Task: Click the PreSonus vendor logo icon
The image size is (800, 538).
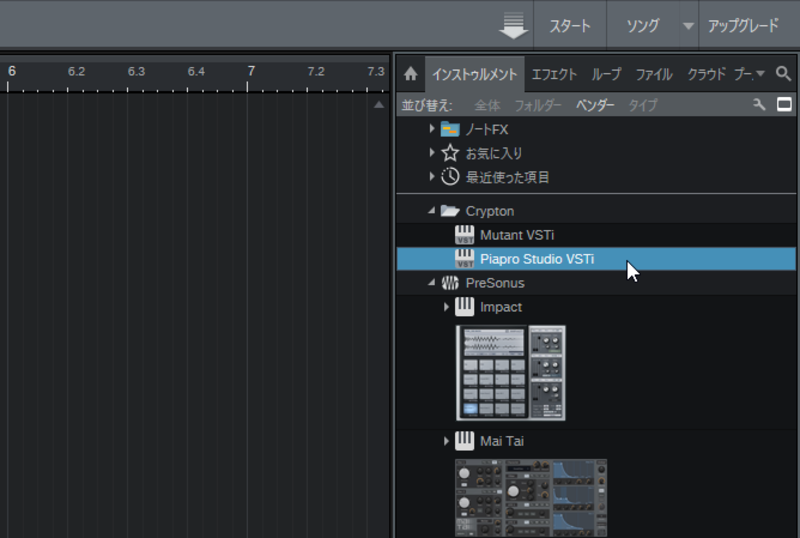Action: tap(450, 283)
